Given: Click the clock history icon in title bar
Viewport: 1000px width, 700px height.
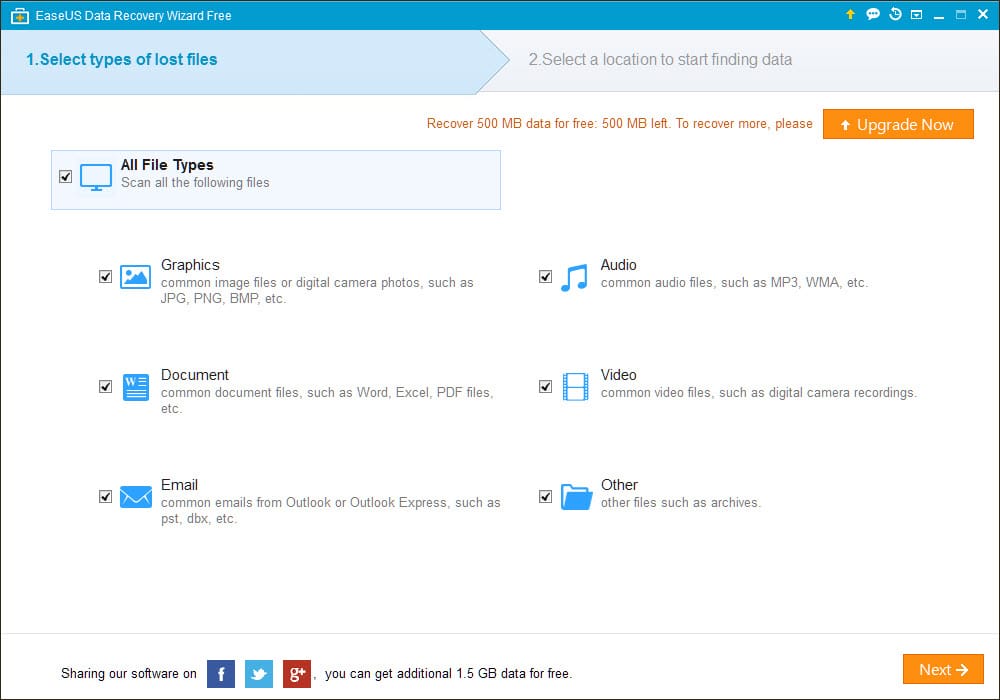Looking at the screenshot, I should (x=895, y=14).
